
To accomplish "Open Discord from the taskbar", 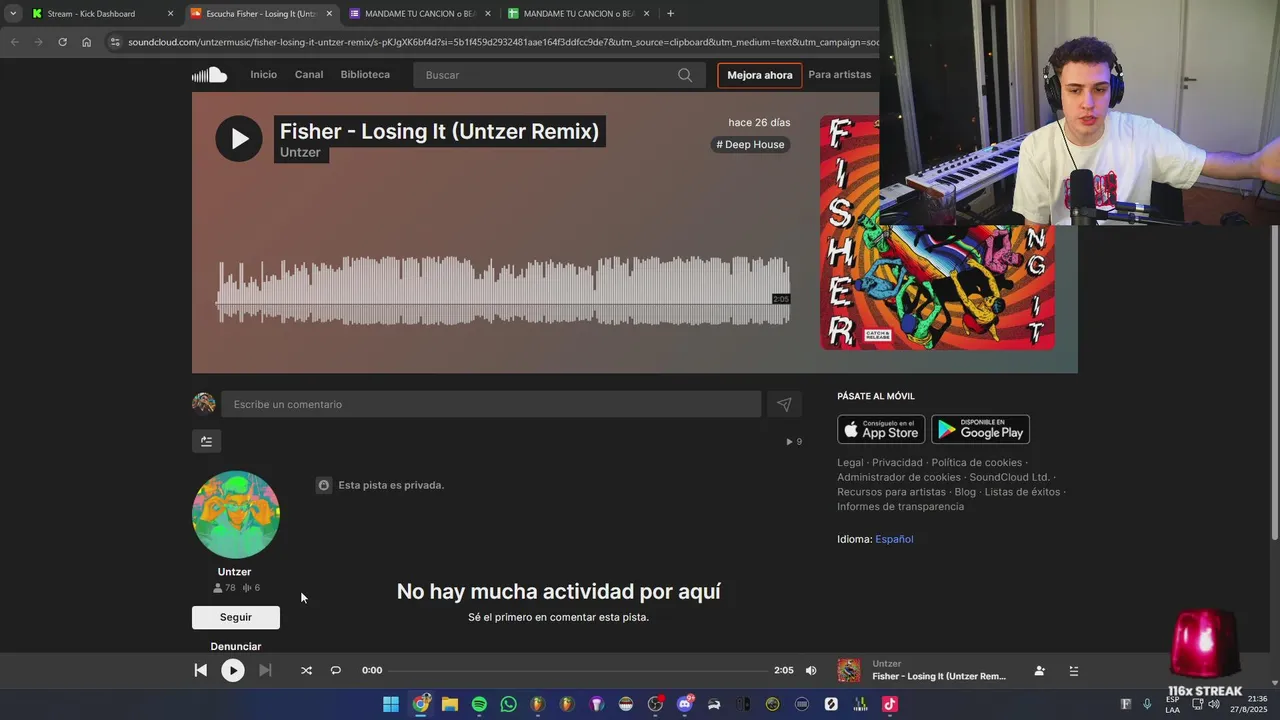I will tap(685, 704).
